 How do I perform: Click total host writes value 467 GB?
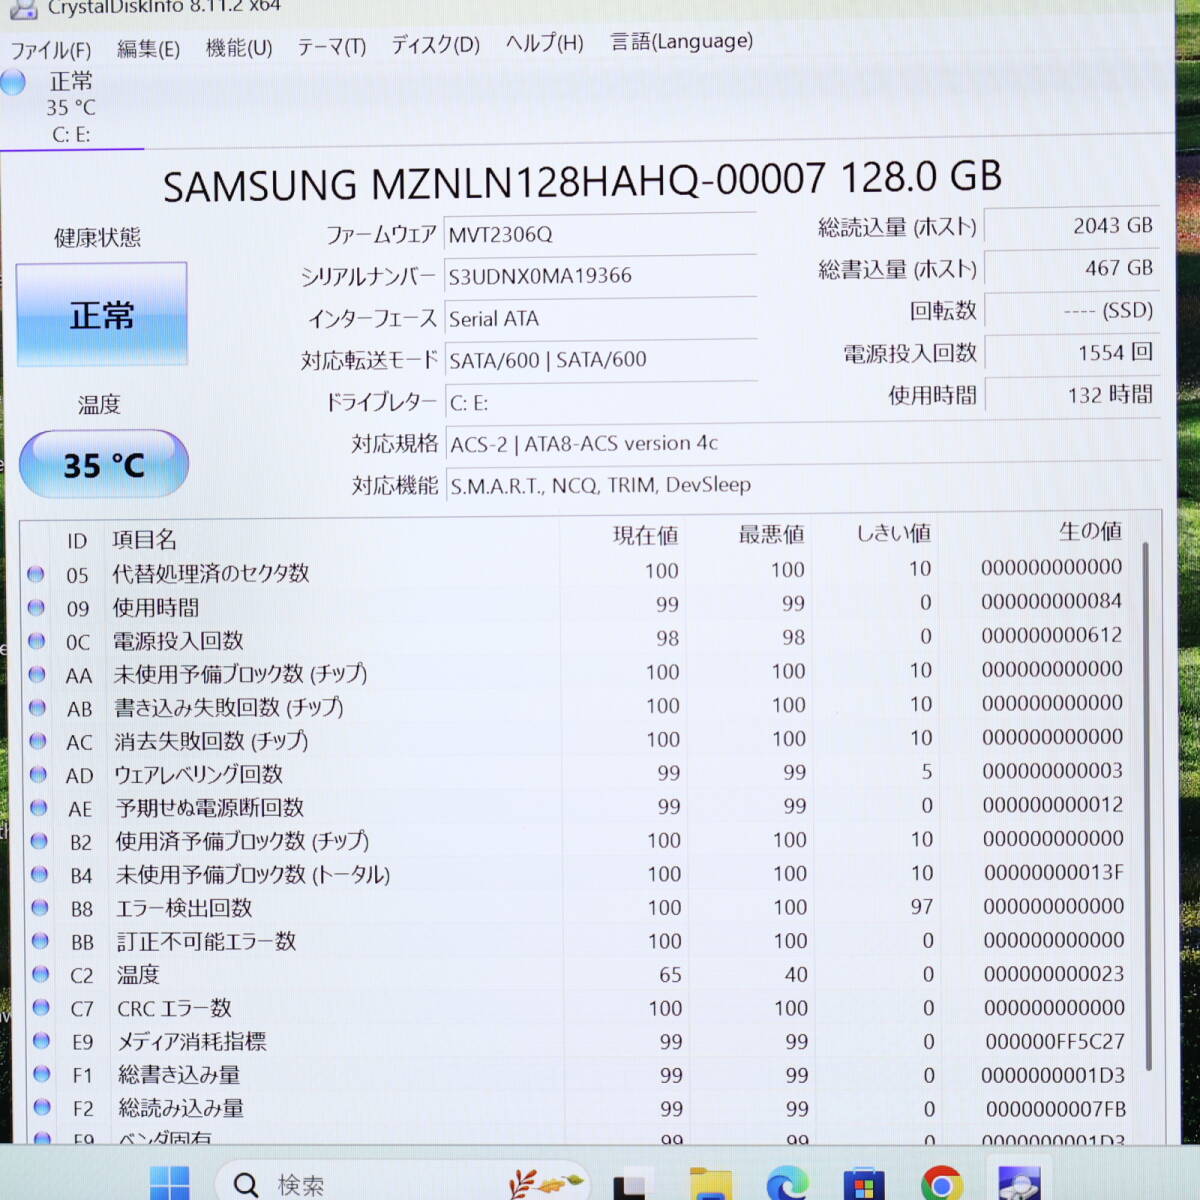point(1072,268)
